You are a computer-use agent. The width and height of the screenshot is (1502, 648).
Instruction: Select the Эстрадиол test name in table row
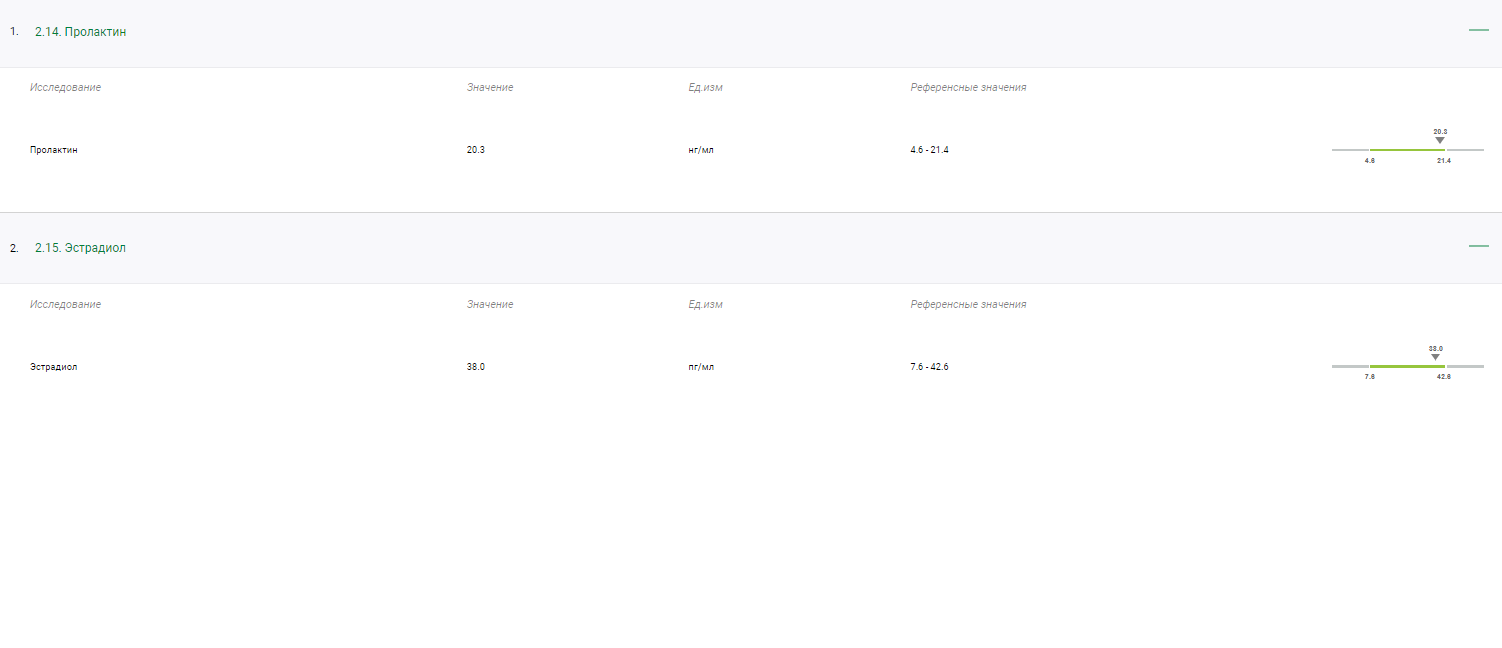54,367
